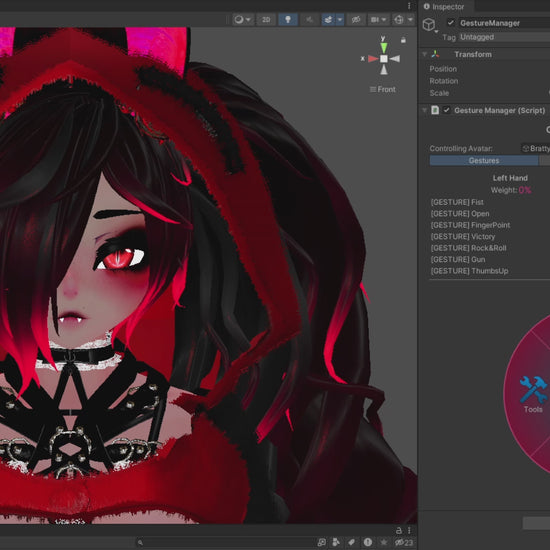Toggle the GestureManager active checkbox
The image size is (550, 550).
(x=450, y=23)
